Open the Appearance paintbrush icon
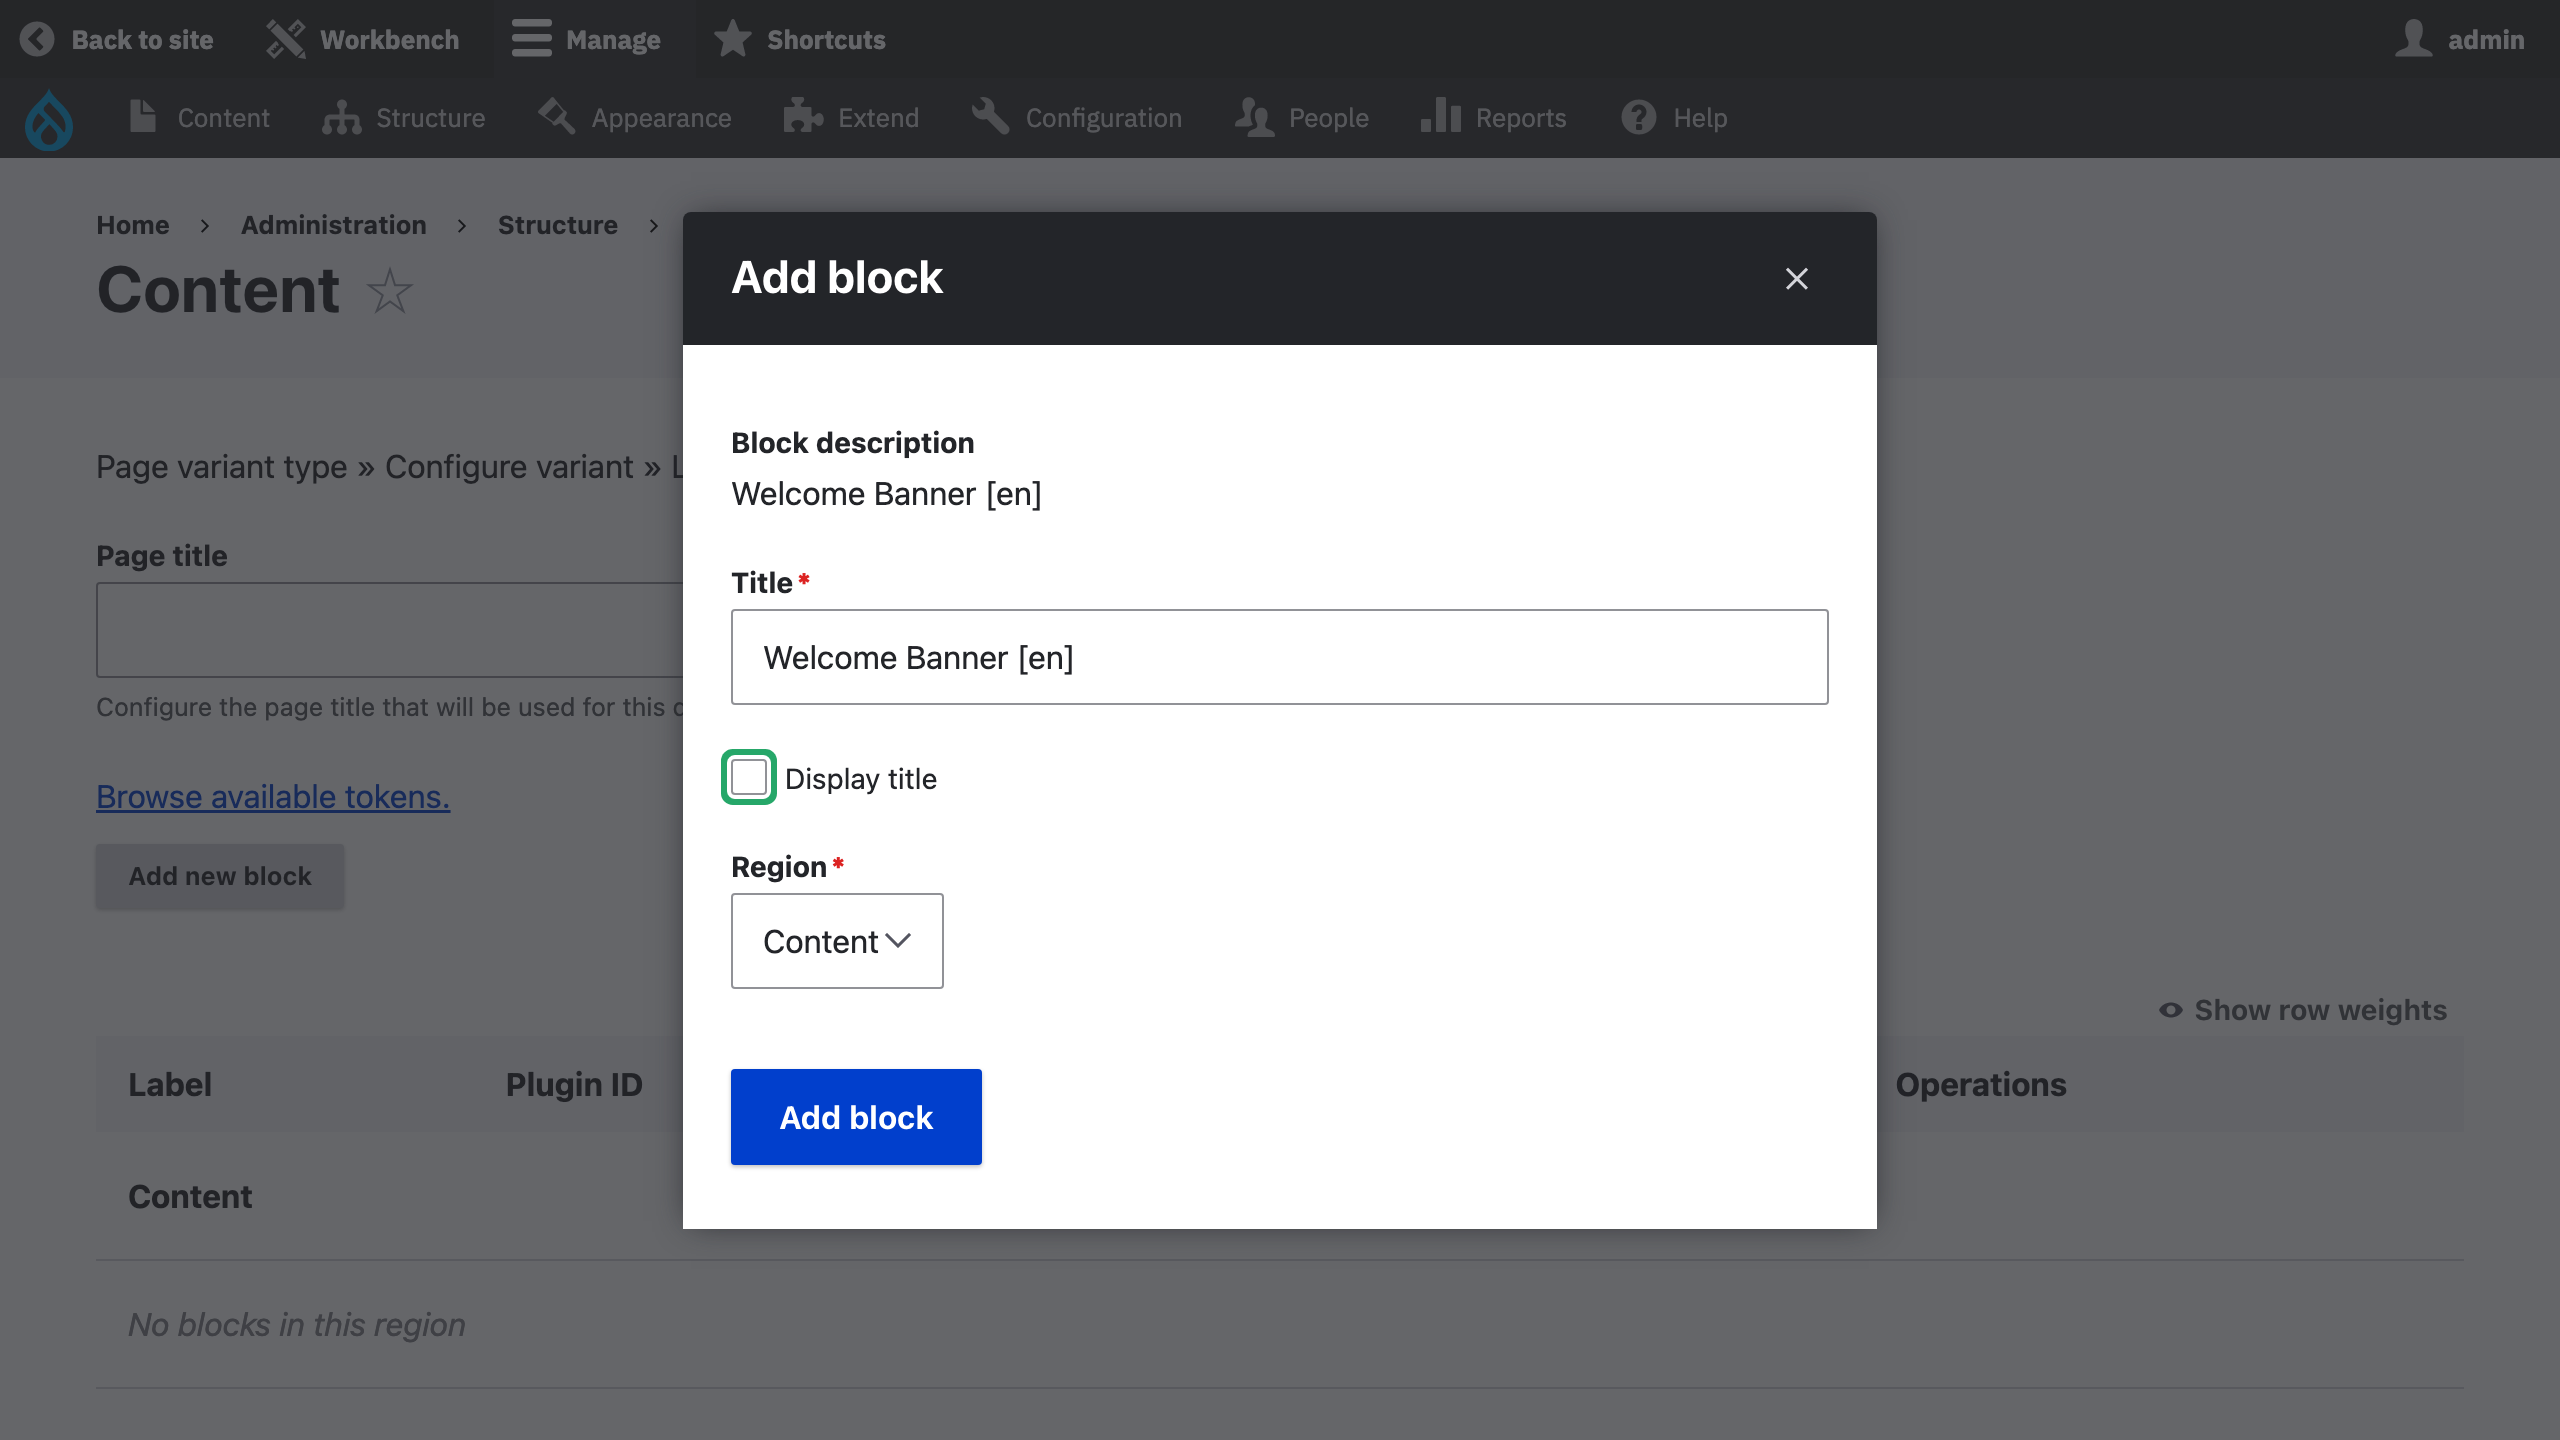2560x1440 pixels. pos(556,117)
